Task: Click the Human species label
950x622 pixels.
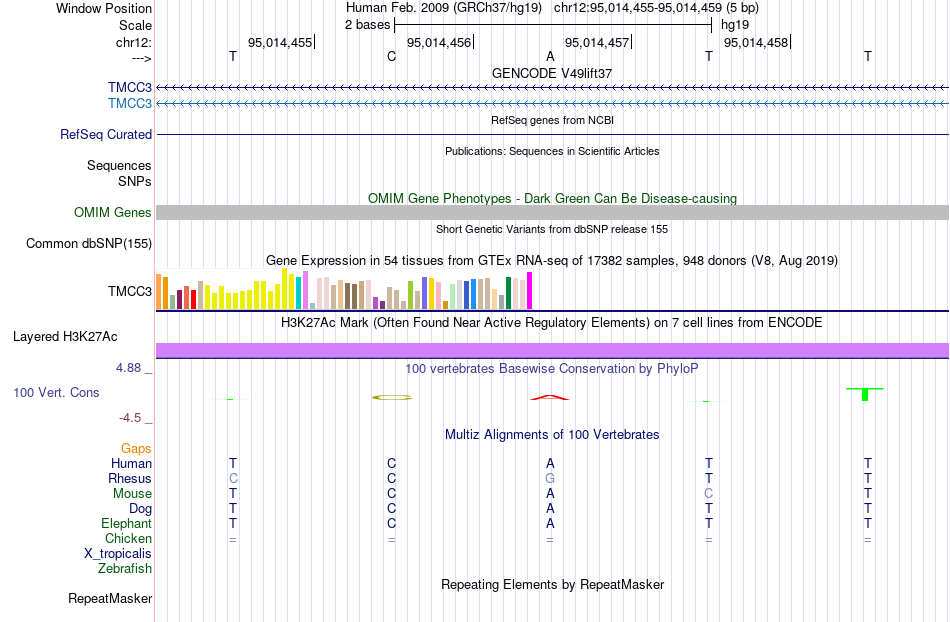Action: (x=131, y=463)
